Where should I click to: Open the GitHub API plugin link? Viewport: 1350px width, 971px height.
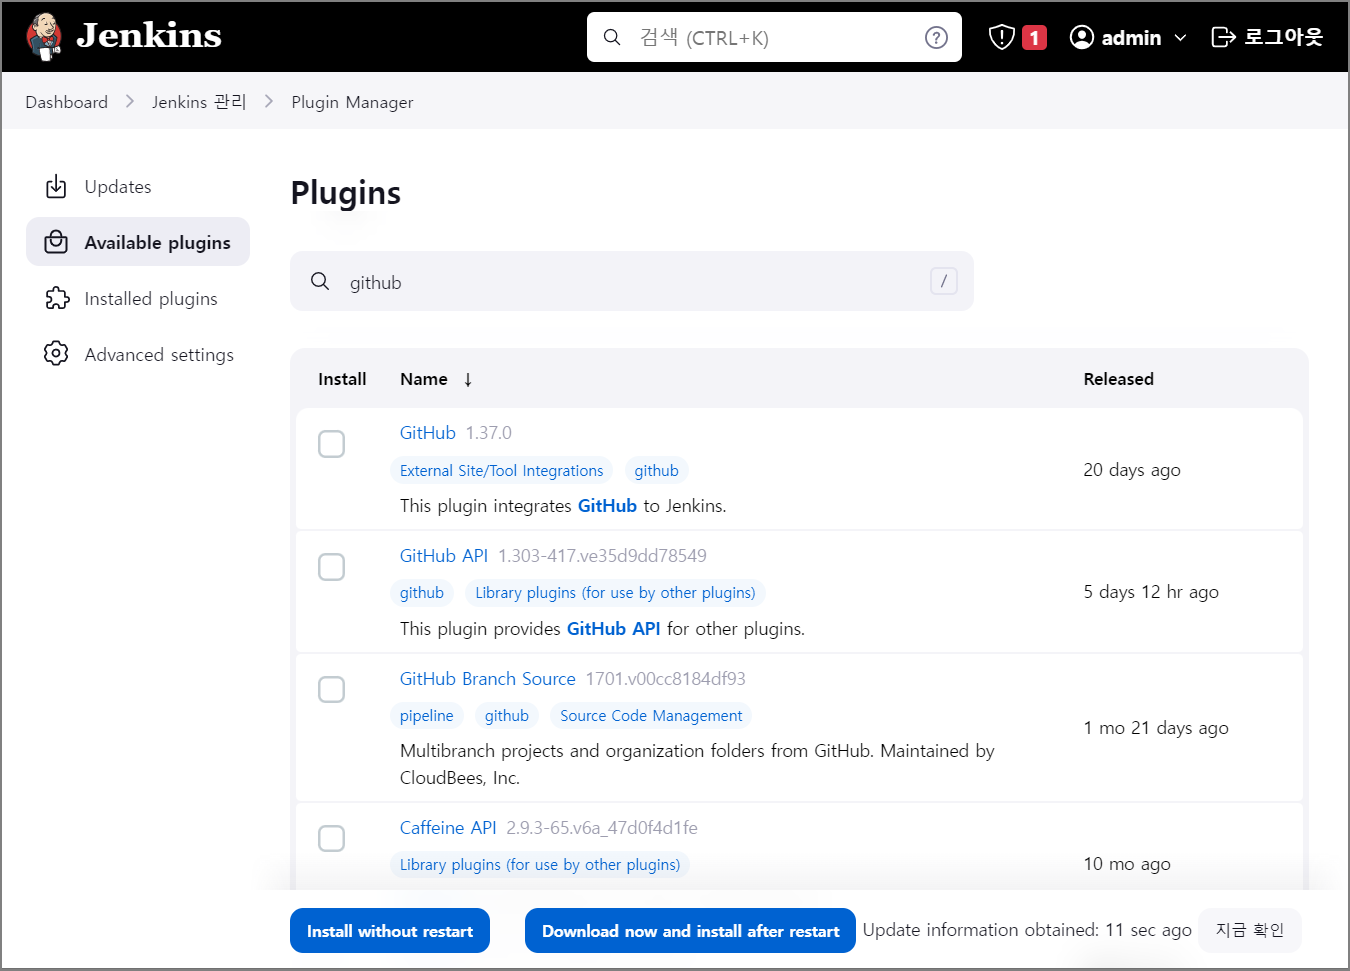[444, 555]
